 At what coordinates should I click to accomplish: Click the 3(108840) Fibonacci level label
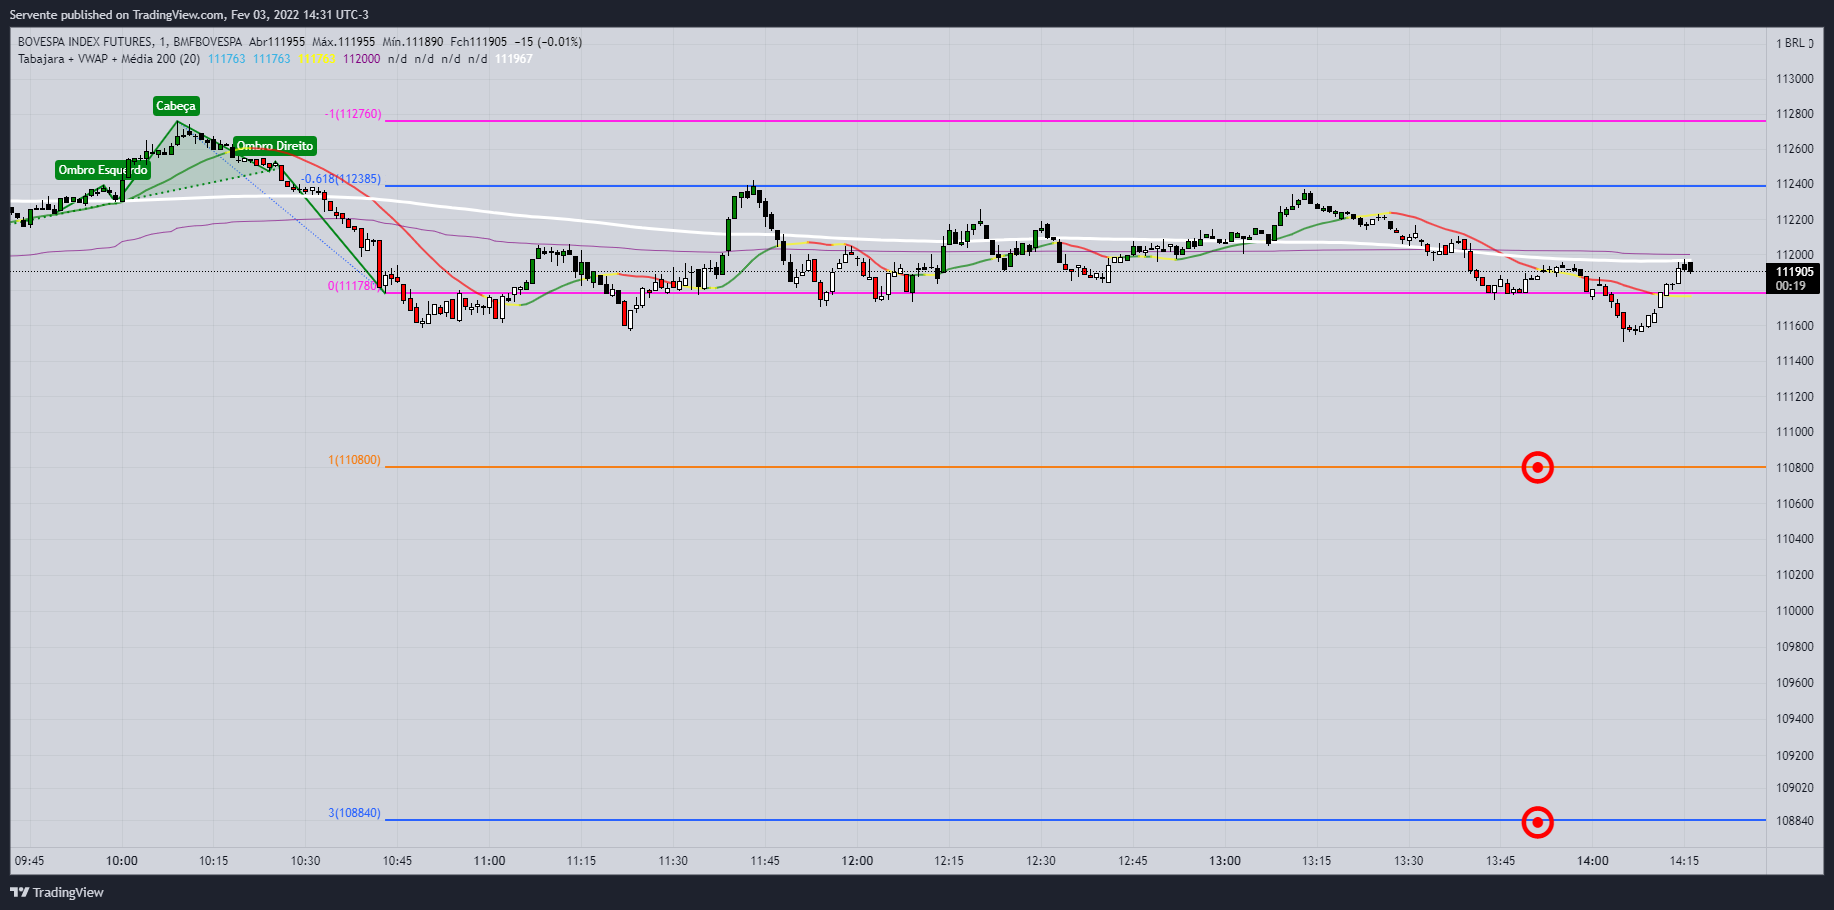tap(354, 813)
